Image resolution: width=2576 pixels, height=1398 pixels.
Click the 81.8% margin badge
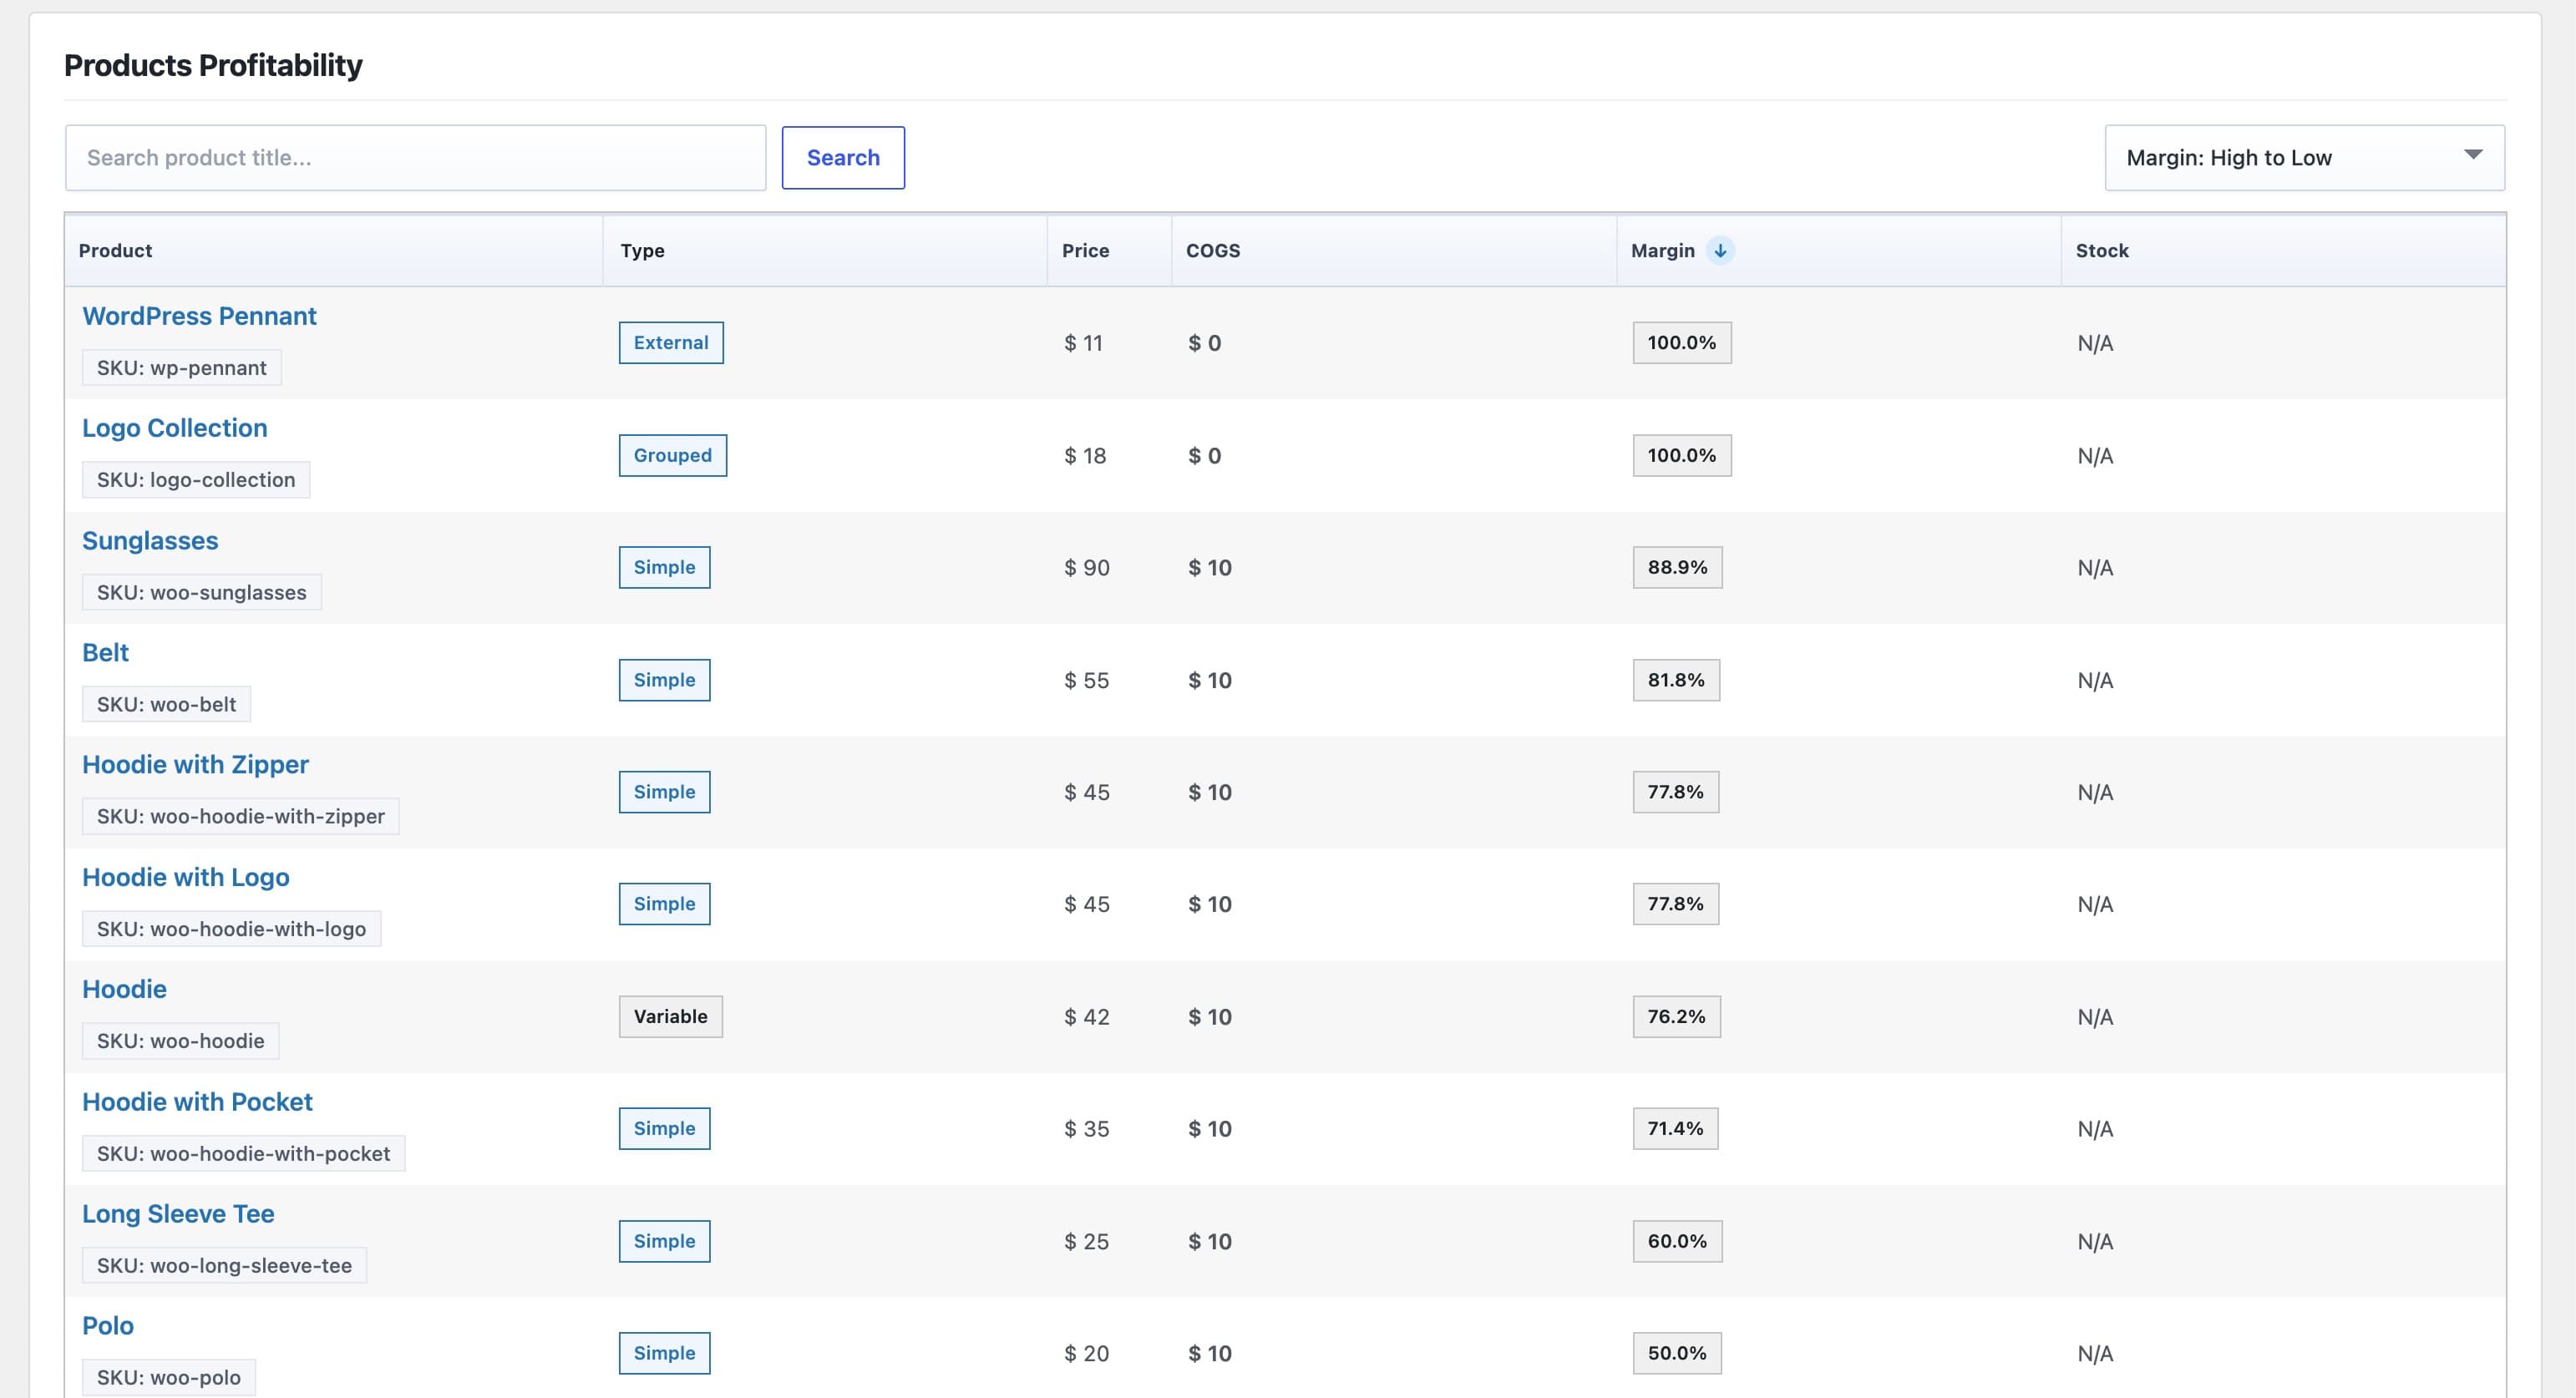[x=1676, y=680]
